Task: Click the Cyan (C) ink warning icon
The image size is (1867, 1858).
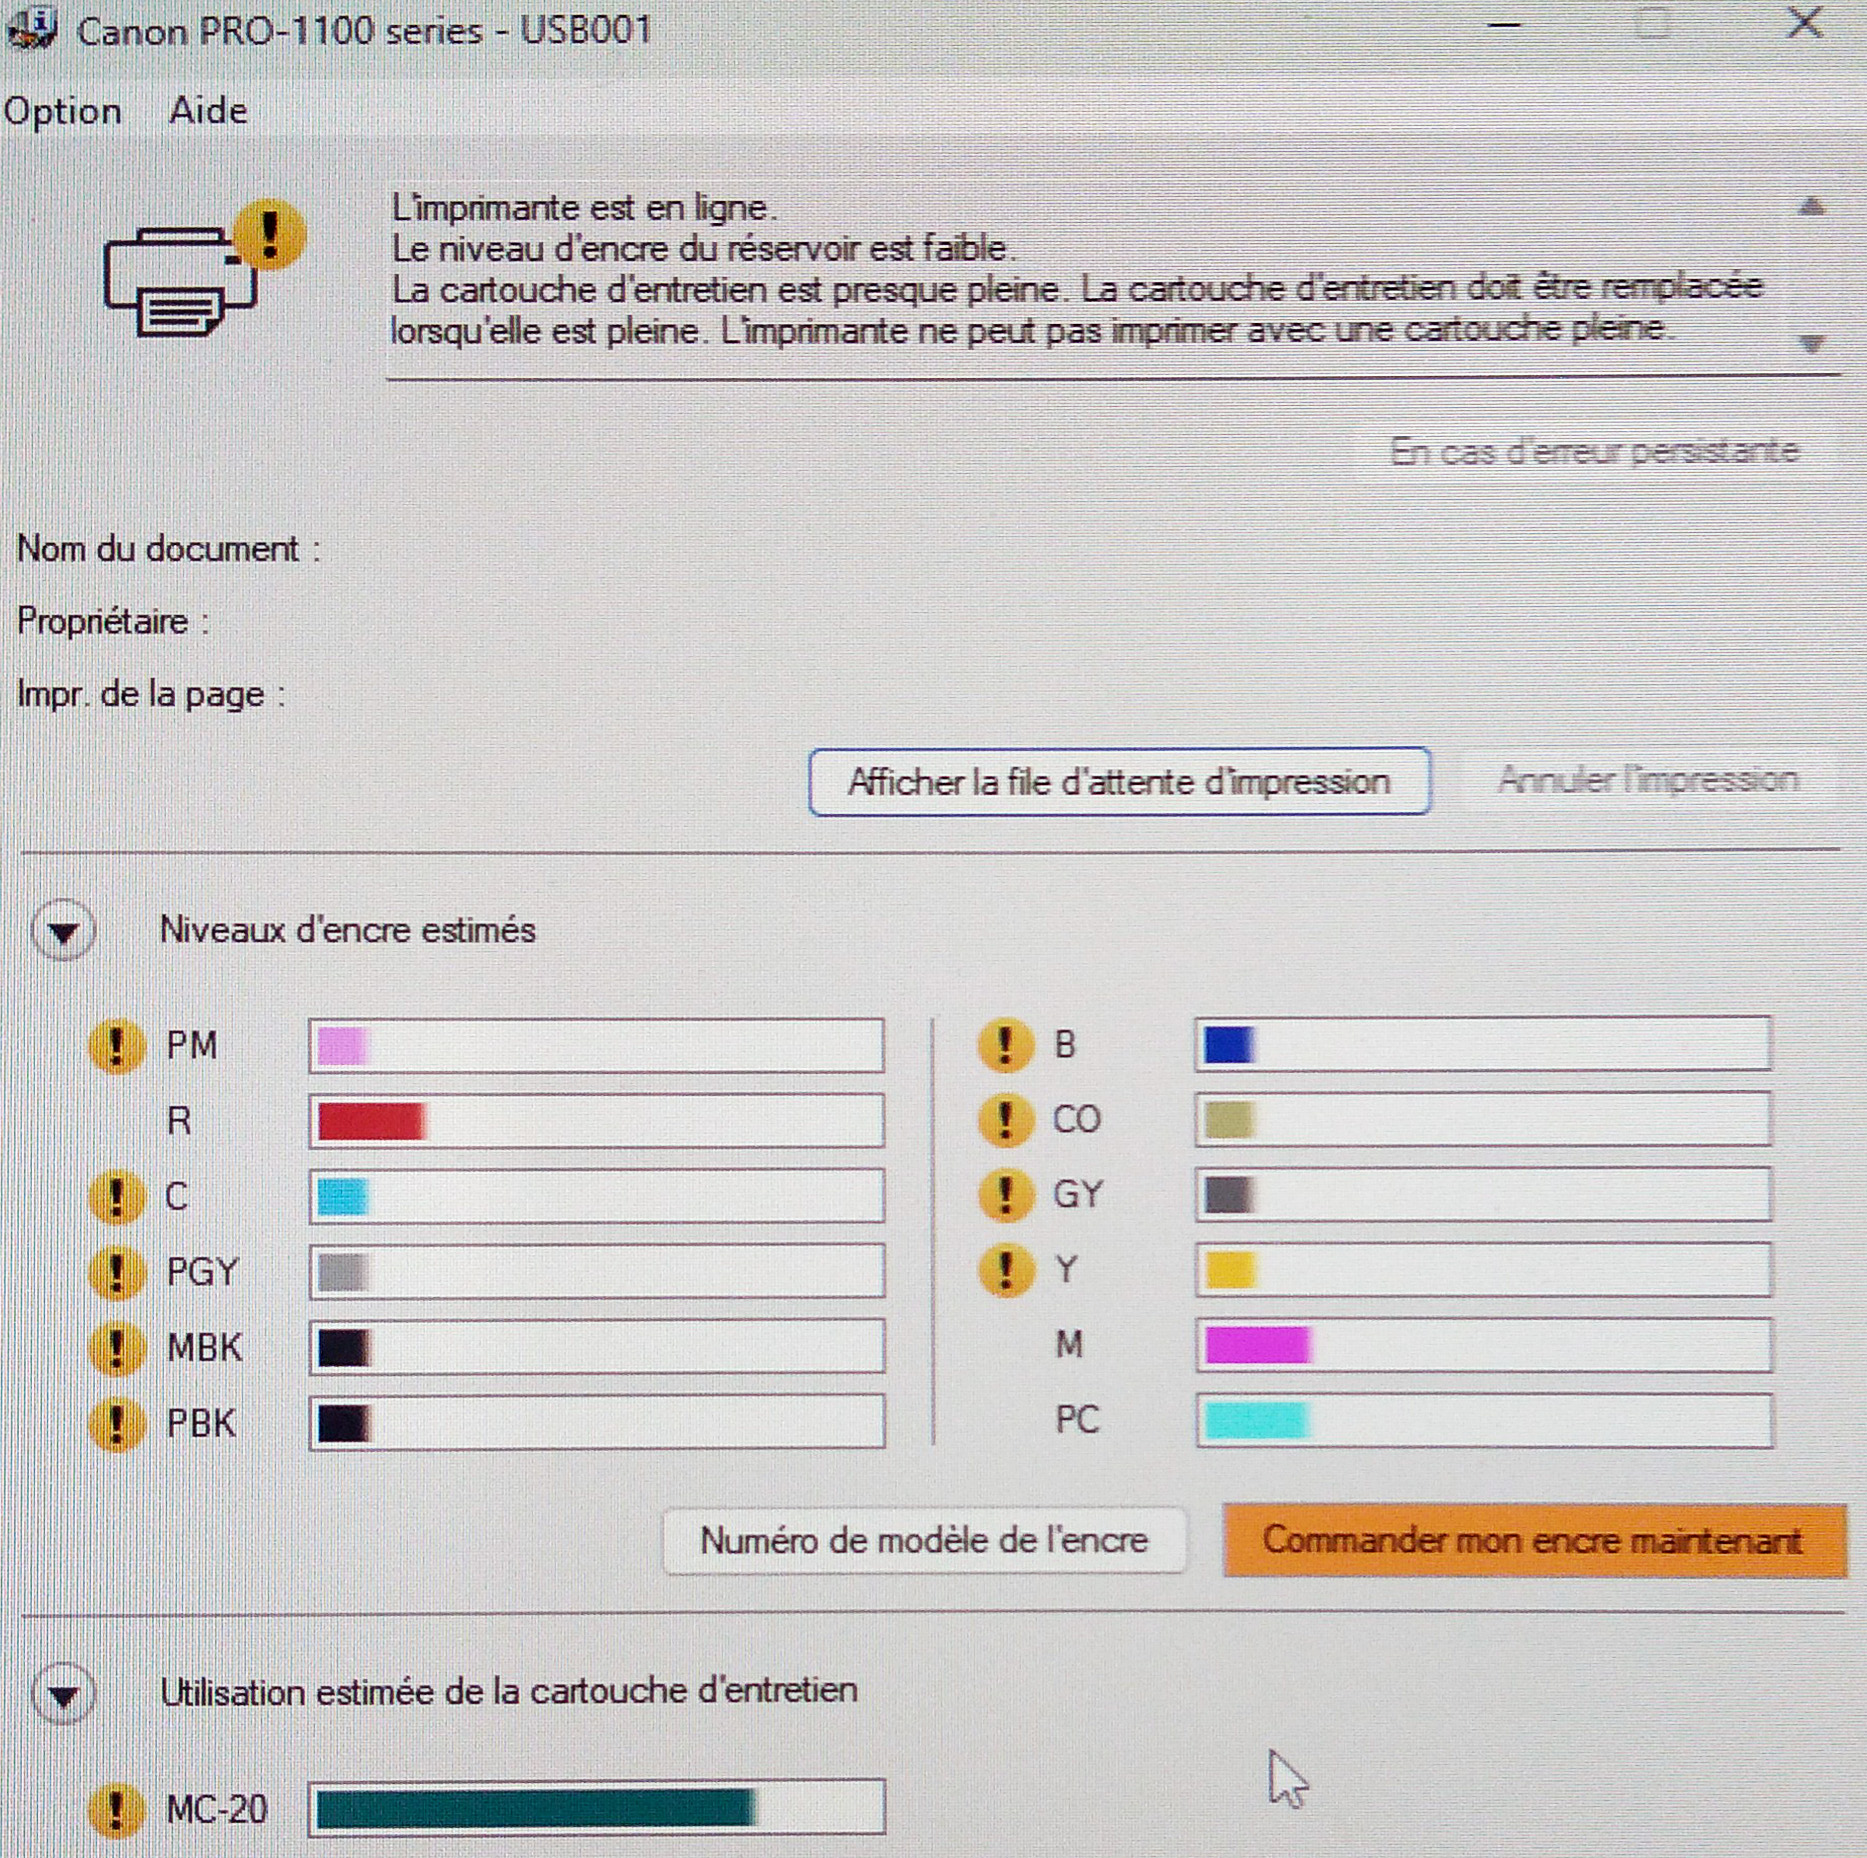Action: (116, 1197)
